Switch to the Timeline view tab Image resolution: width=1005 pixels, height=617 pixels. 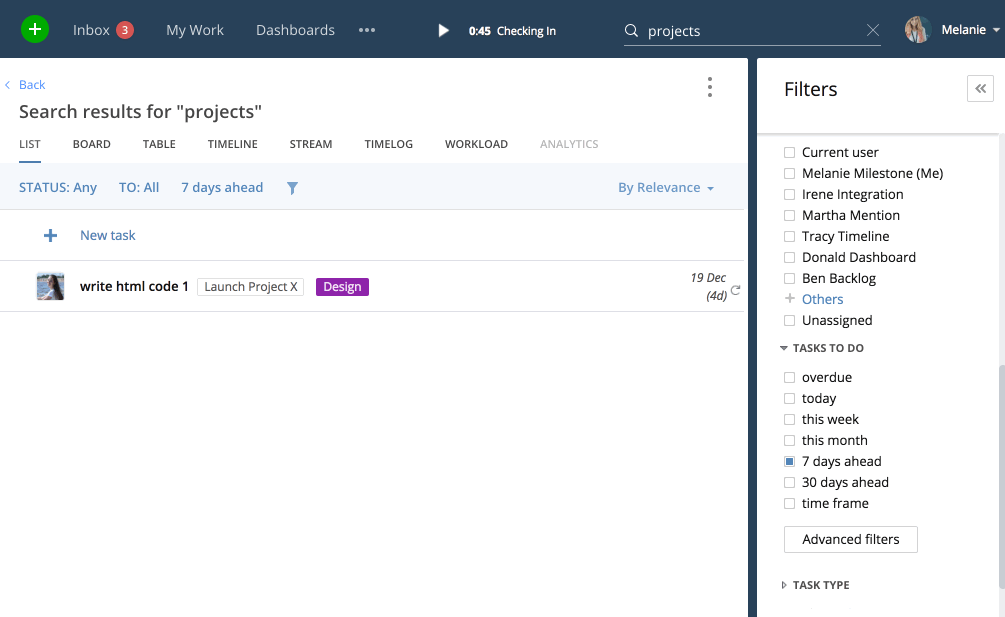click(232, 144)
